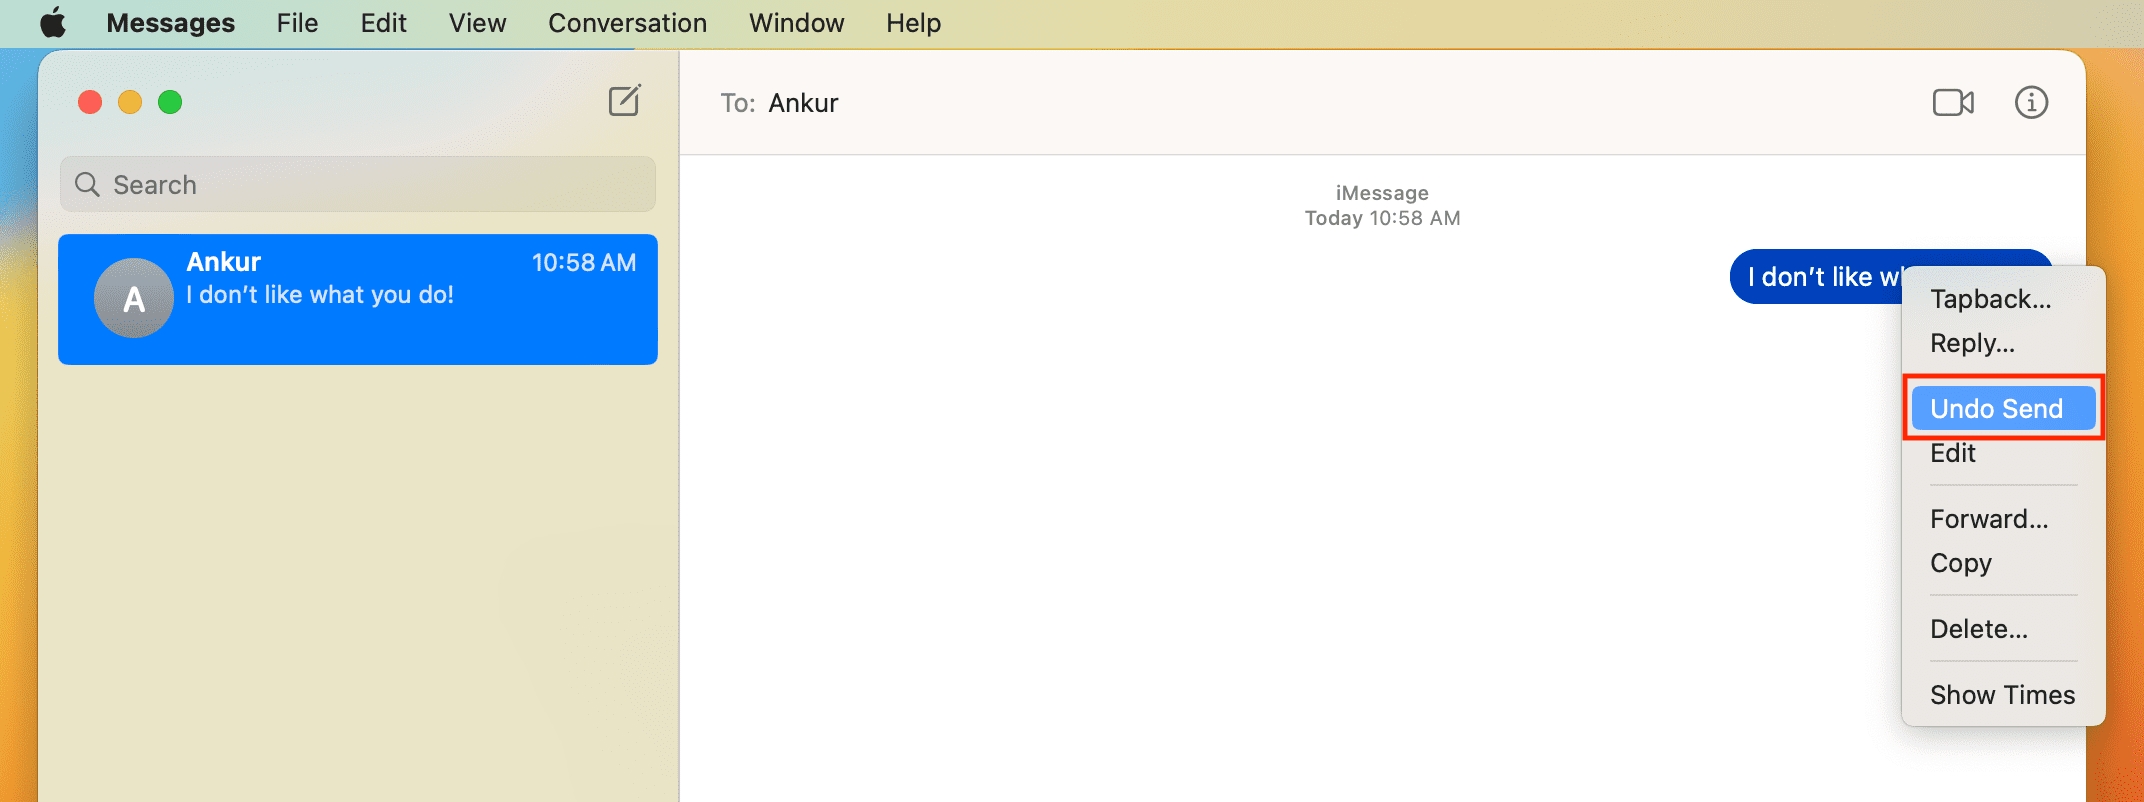This screenshot has height=802, width=2144.
Task: Click Ankur's avatar with letter A
Action: click(134, 298)
